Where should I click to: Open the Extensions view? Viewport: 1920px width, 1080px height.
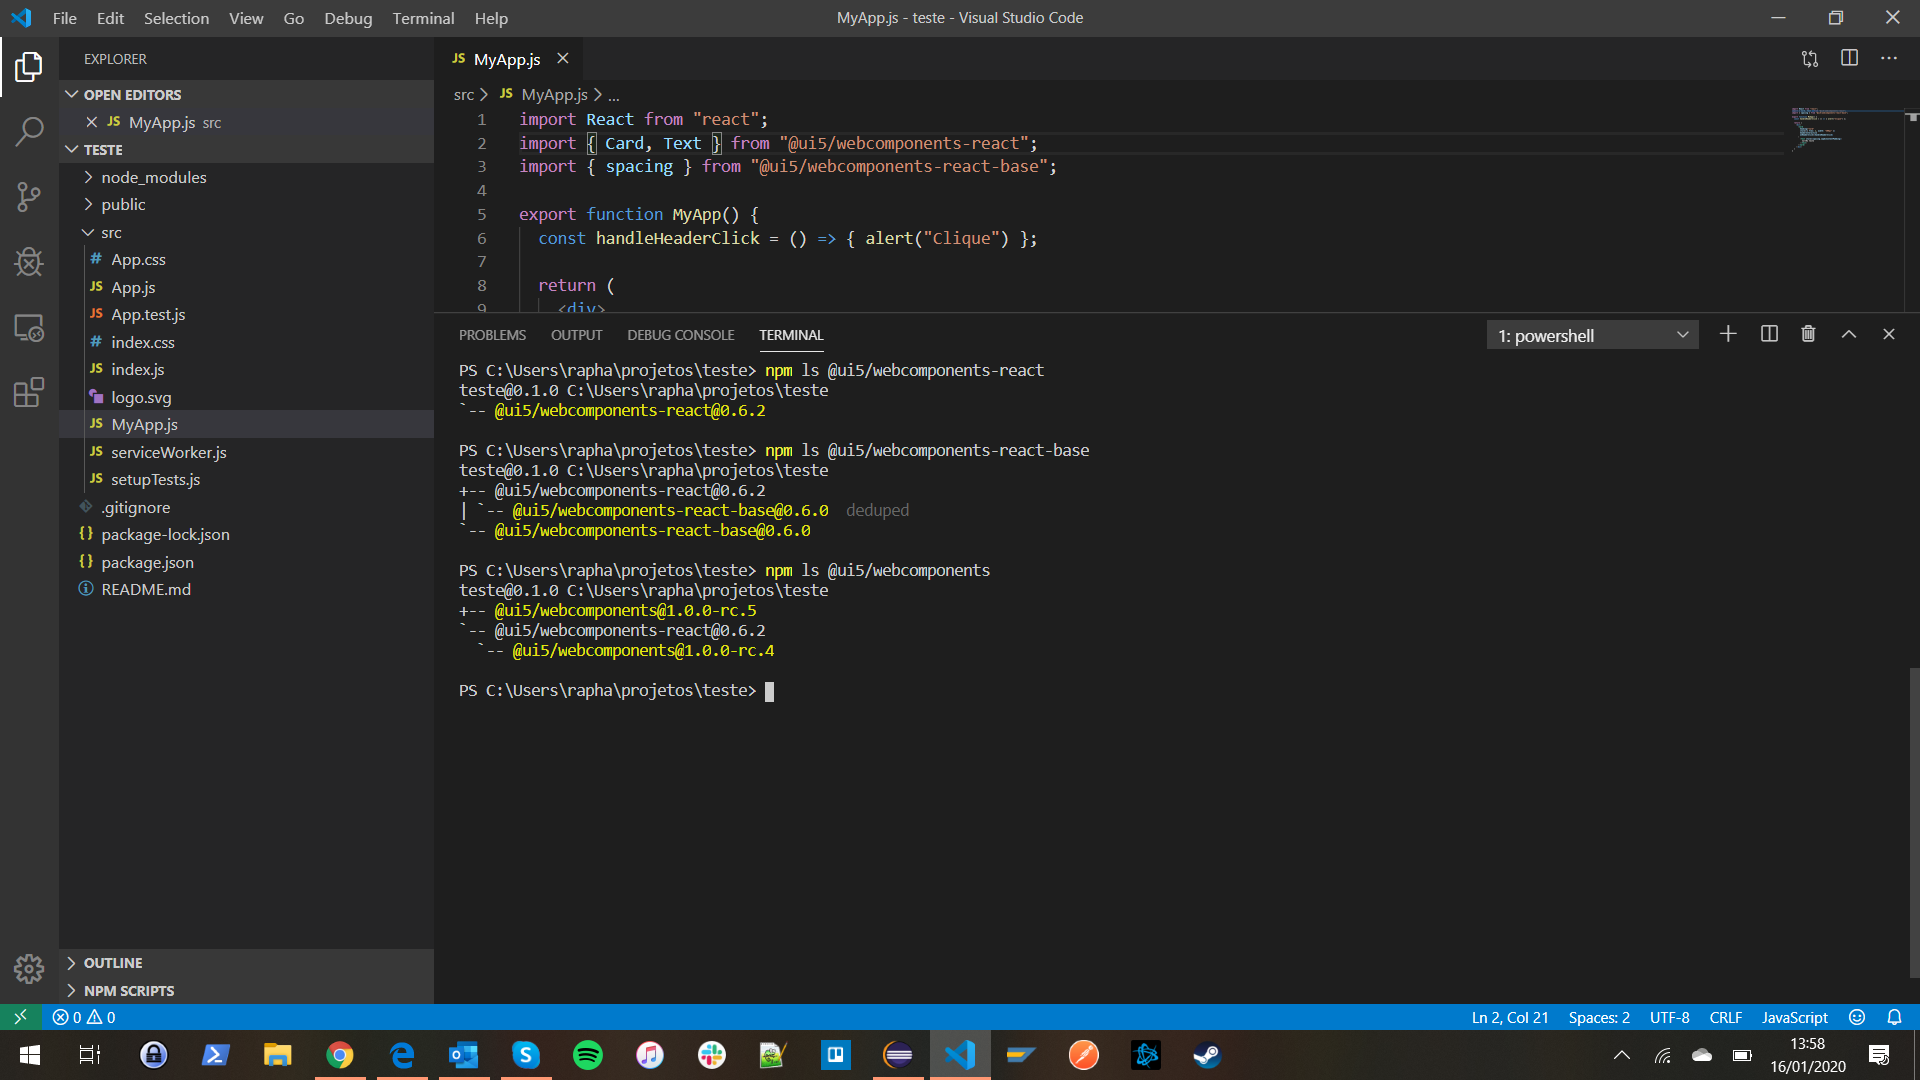[x=29, y=392]
